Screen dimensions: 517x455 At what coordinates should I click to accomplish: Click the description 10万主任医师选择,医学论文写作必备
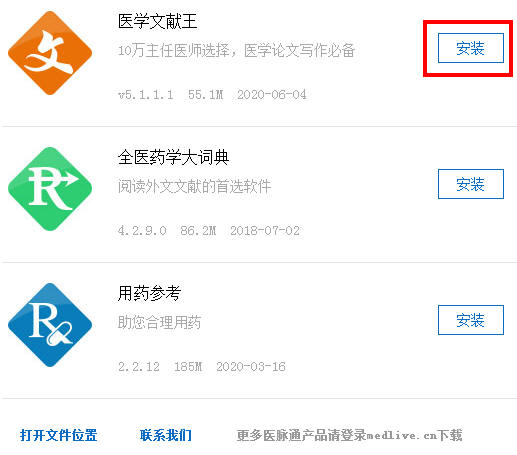[x=237, y=51]
